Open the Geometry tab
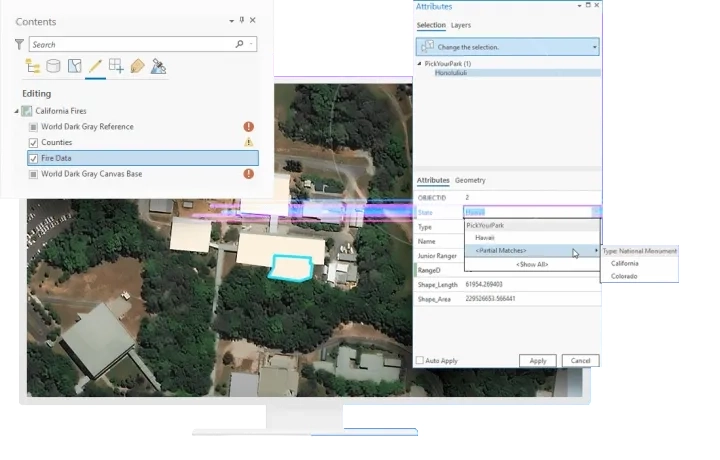The height and width of the screenshot is (460, 720). [x=470, y=180]
